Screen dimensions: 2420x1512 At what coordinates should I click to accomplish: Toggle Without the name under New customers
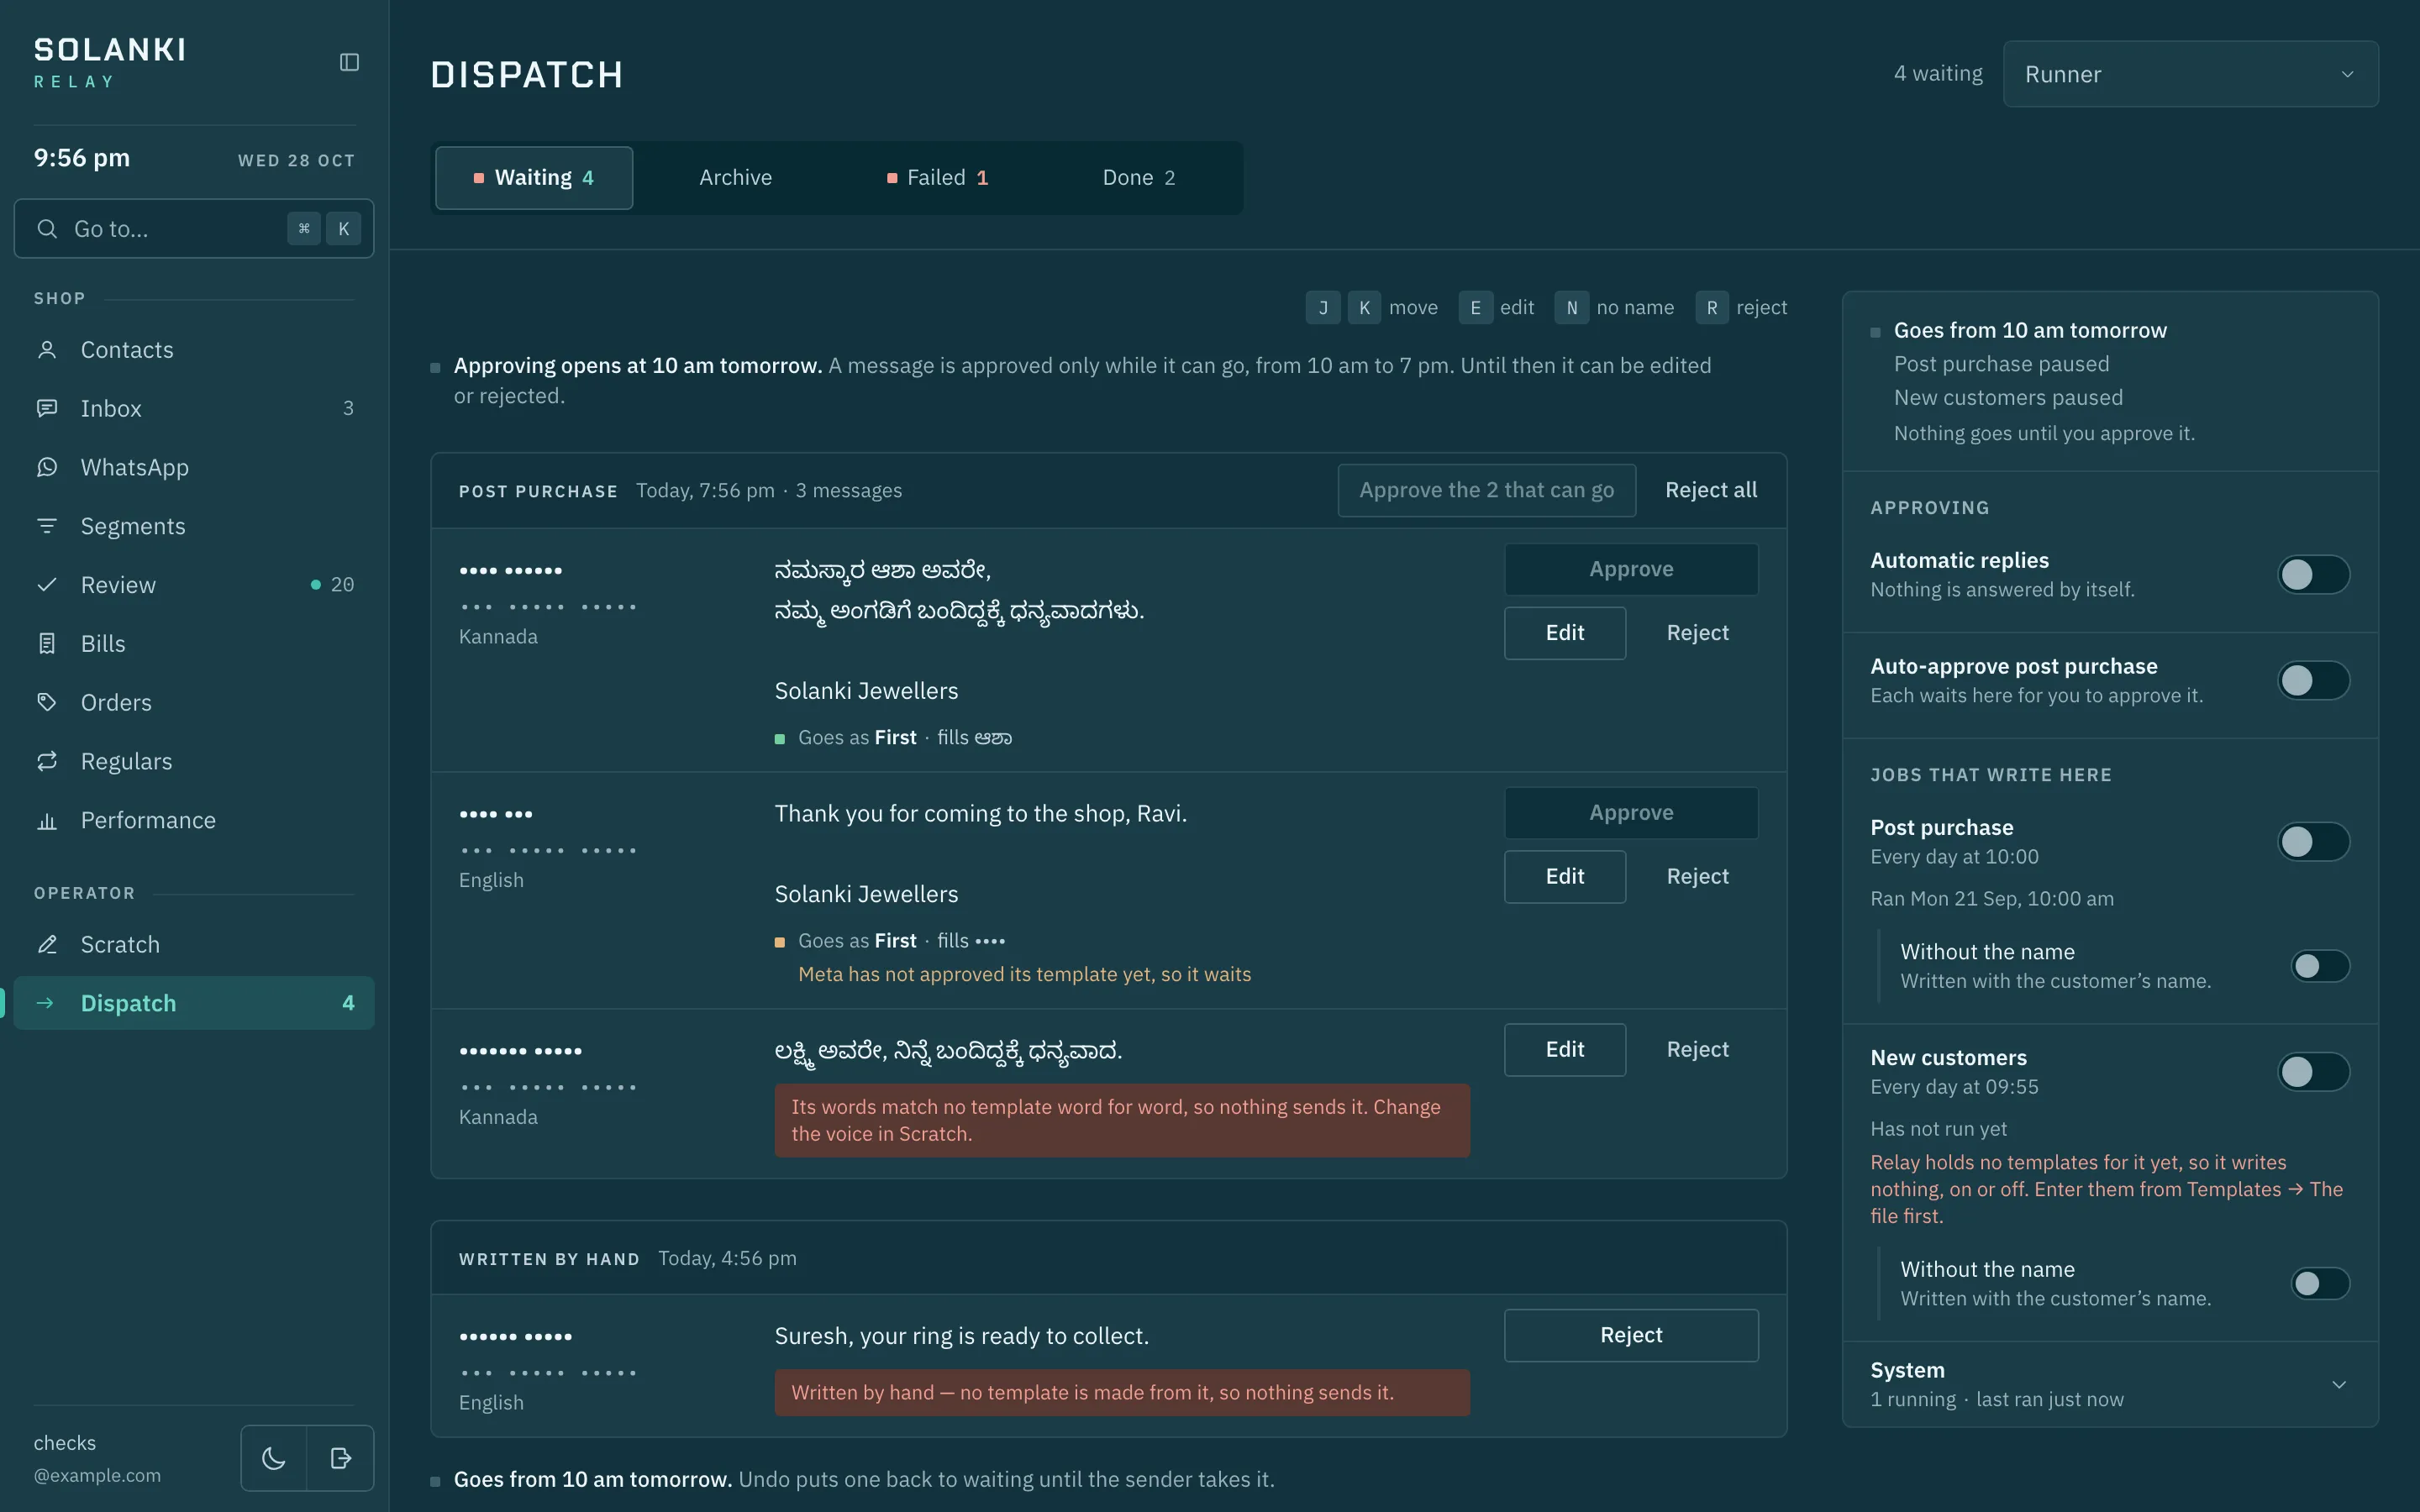2320,1283
